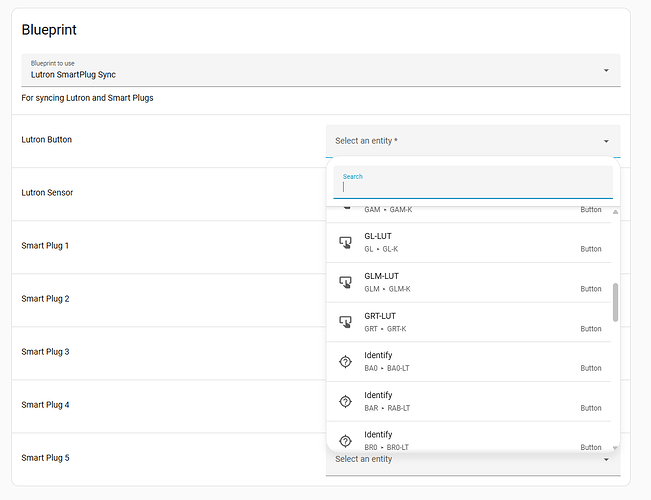Select the GL-LUT entity
The height and width of the screenshot is (500, 651).
[x=469, y=243]
